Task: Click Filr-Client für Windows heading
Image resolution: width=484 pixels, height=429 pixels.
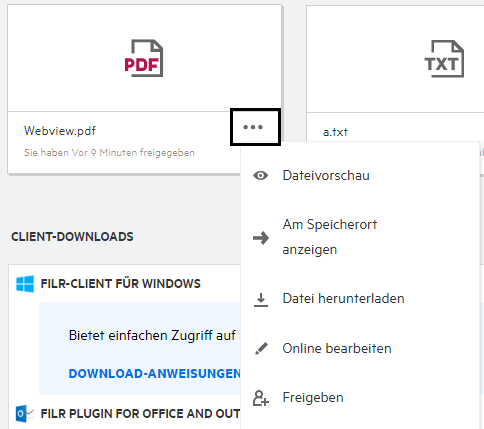Action: (121, 284)
